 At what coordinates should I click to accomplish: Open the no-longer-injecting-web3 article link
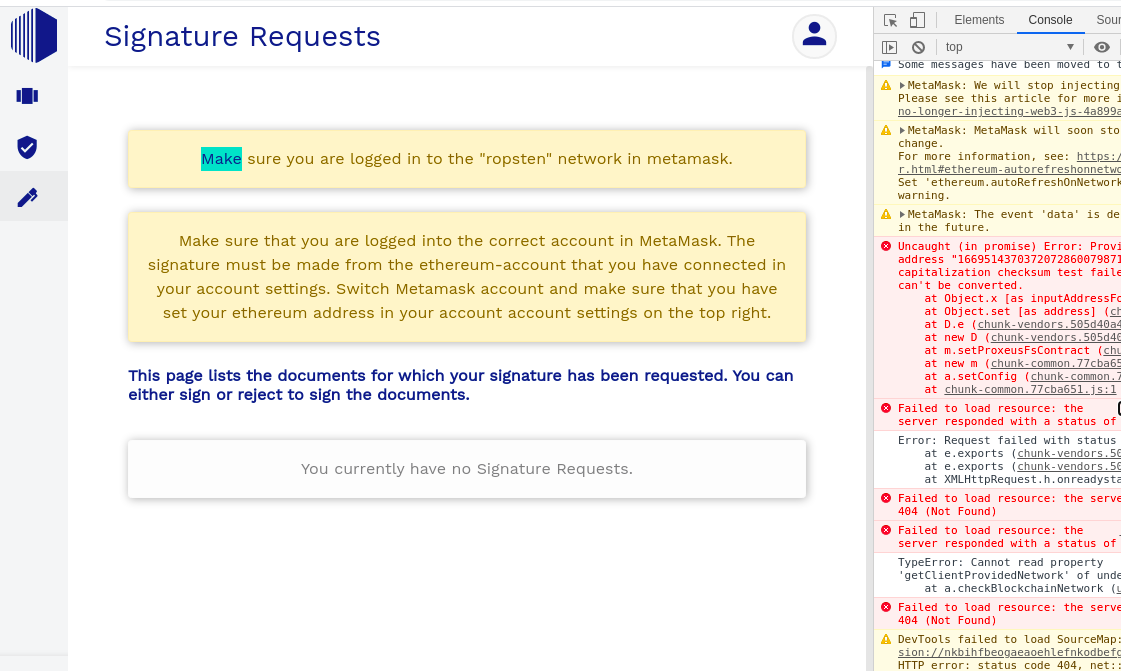(x=1009, y=111)
